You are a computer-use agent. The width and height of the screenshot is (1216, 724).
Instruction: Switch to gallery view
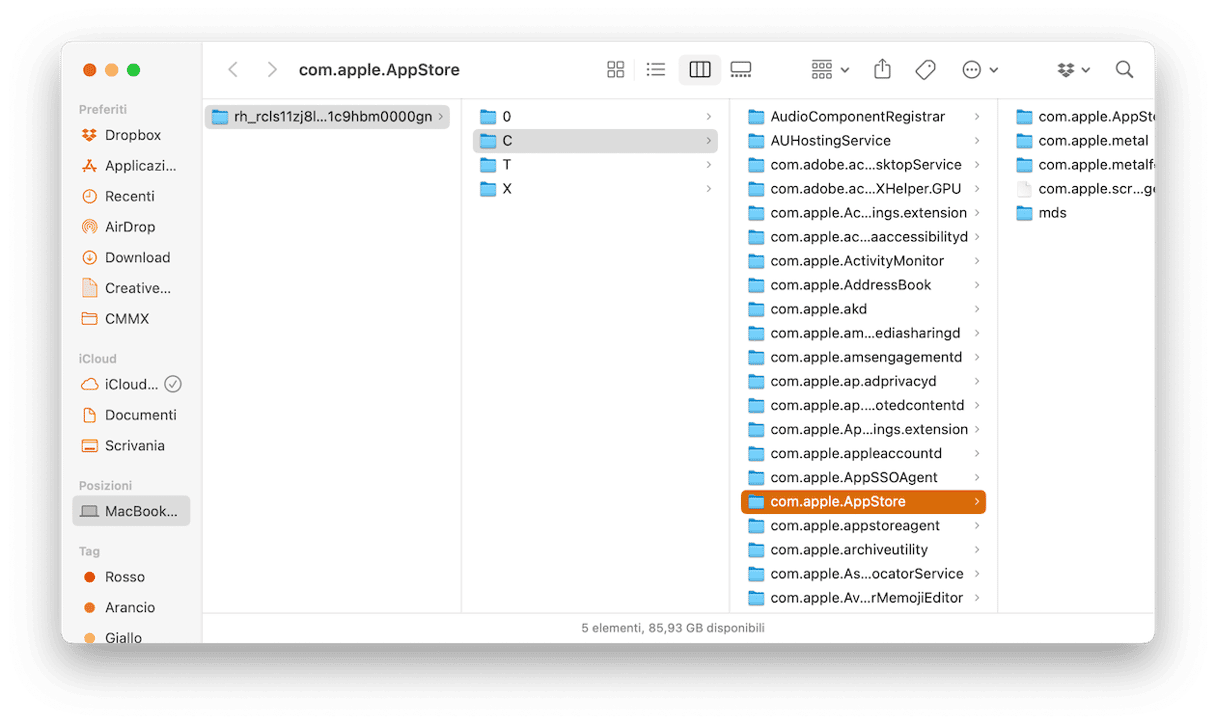[x=741, y=70]
